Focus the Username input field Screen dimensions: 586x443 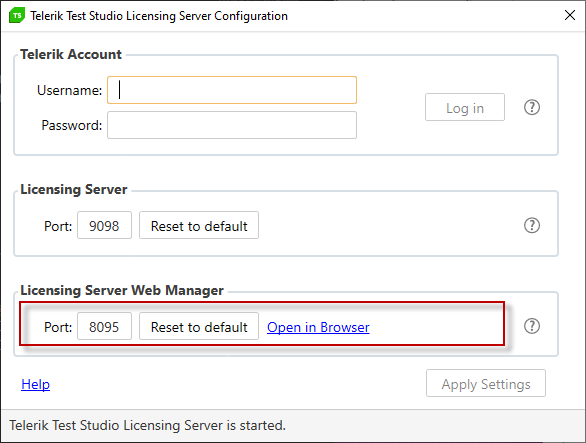pyautogui.click(x=232, y=90)
